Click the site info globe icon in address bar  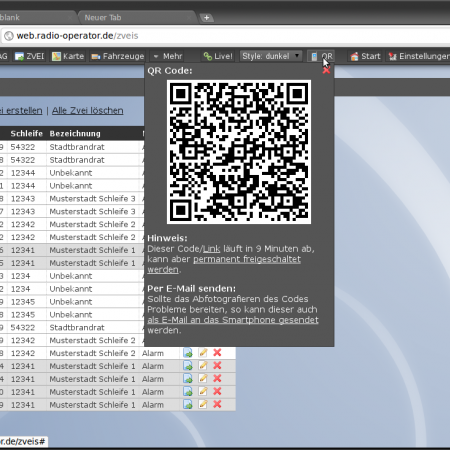(x=9, y=36)
